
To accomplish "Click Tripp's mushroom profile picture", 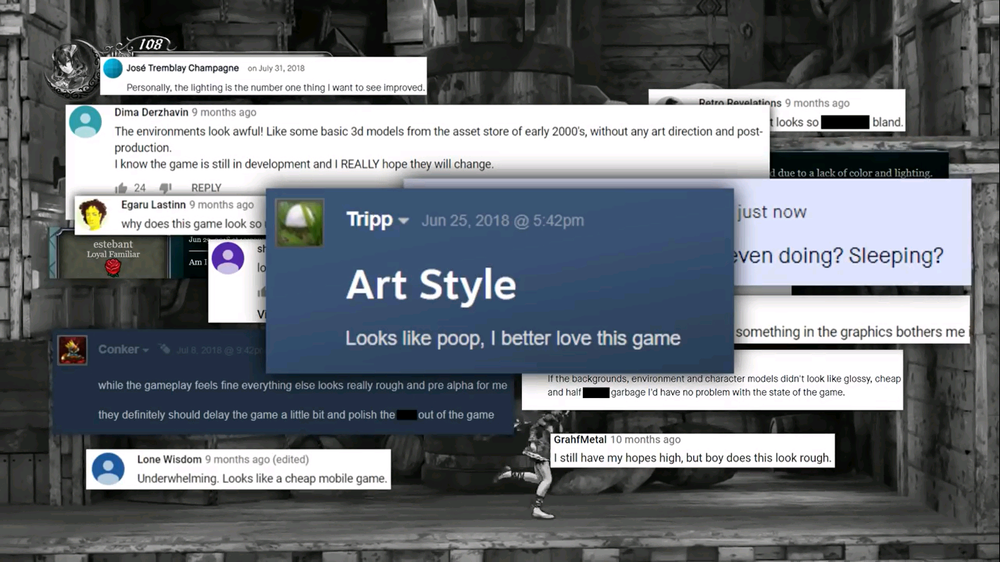I will (299, 223).
